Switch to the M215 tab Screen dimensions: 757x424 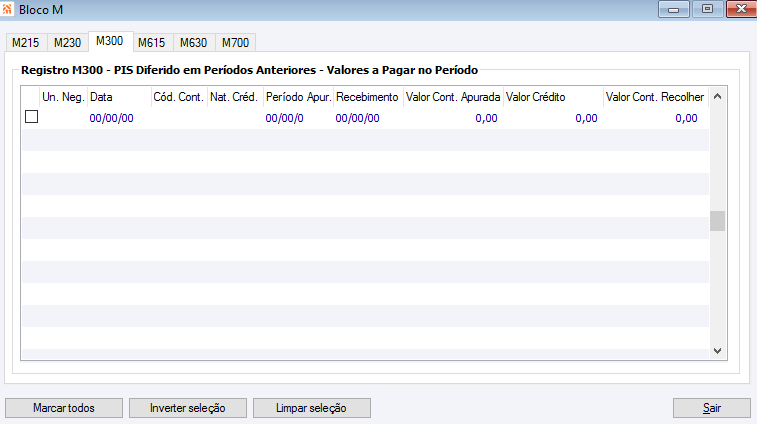pos(26,42)
